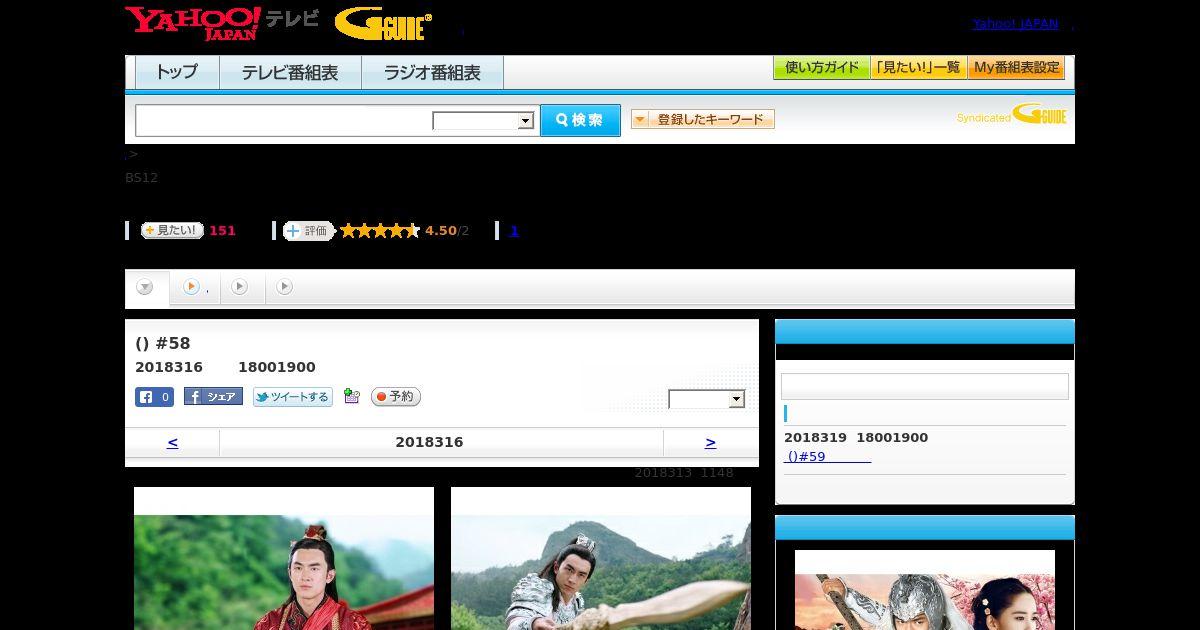Go to next day with > link
Image resolution: width=1200 pixels, height=630 pixels.
710,442
